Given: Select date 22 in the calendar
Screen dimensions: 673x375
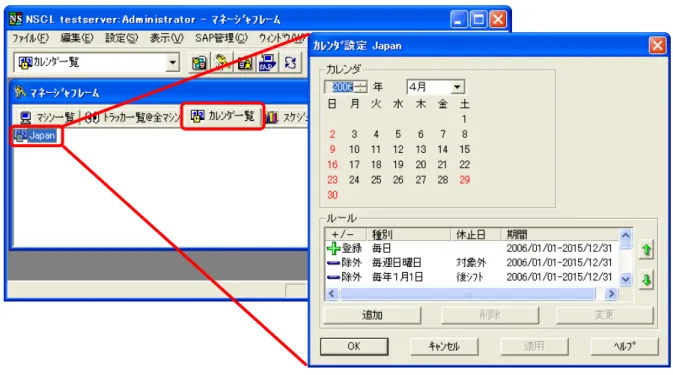Looking at the screenshot, I should point(464,165).
